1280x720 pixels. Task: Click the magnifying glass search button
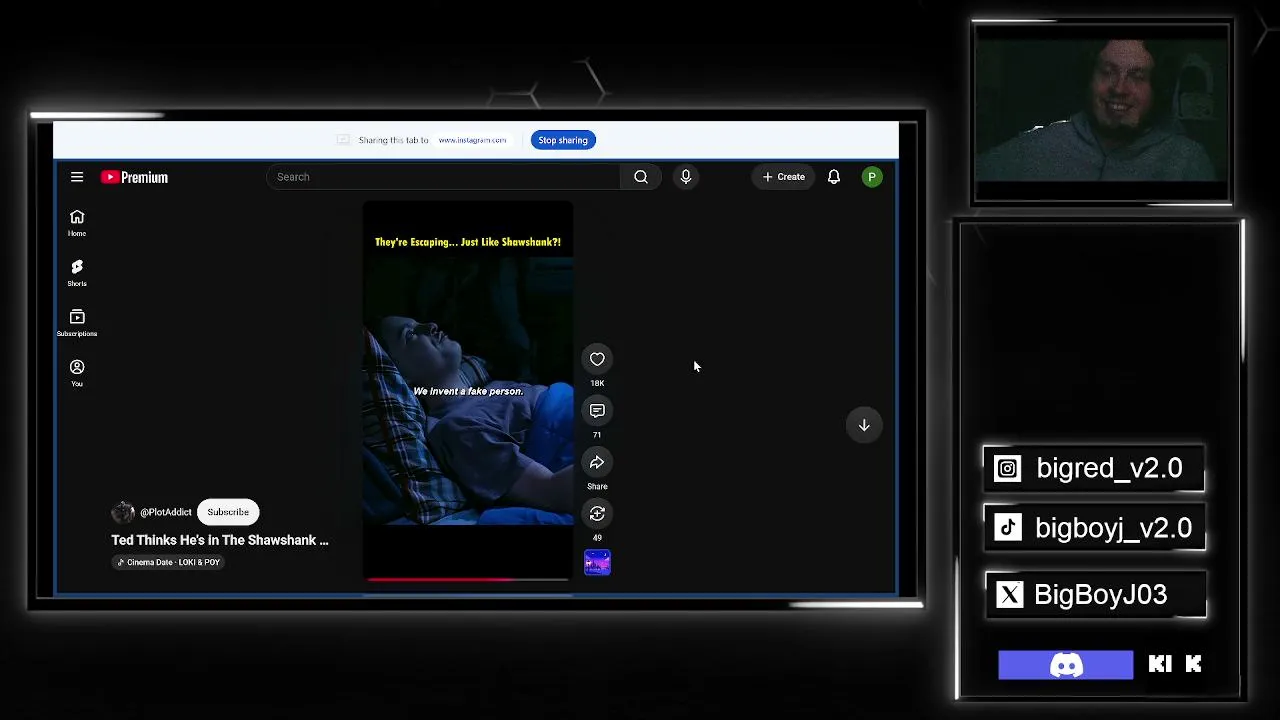point(641,177)
